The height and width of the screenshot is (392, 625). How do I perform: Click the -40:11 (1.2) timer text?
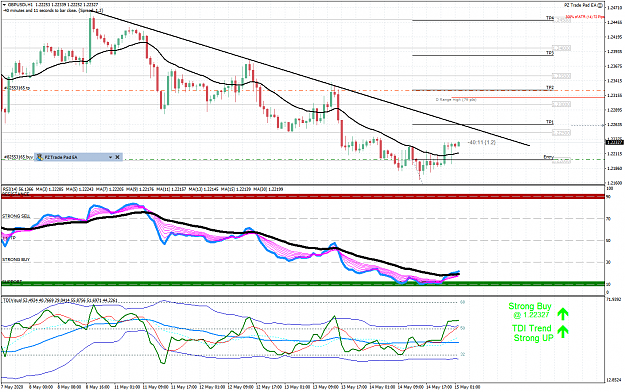pyautogui.click(x=481, y=142)
